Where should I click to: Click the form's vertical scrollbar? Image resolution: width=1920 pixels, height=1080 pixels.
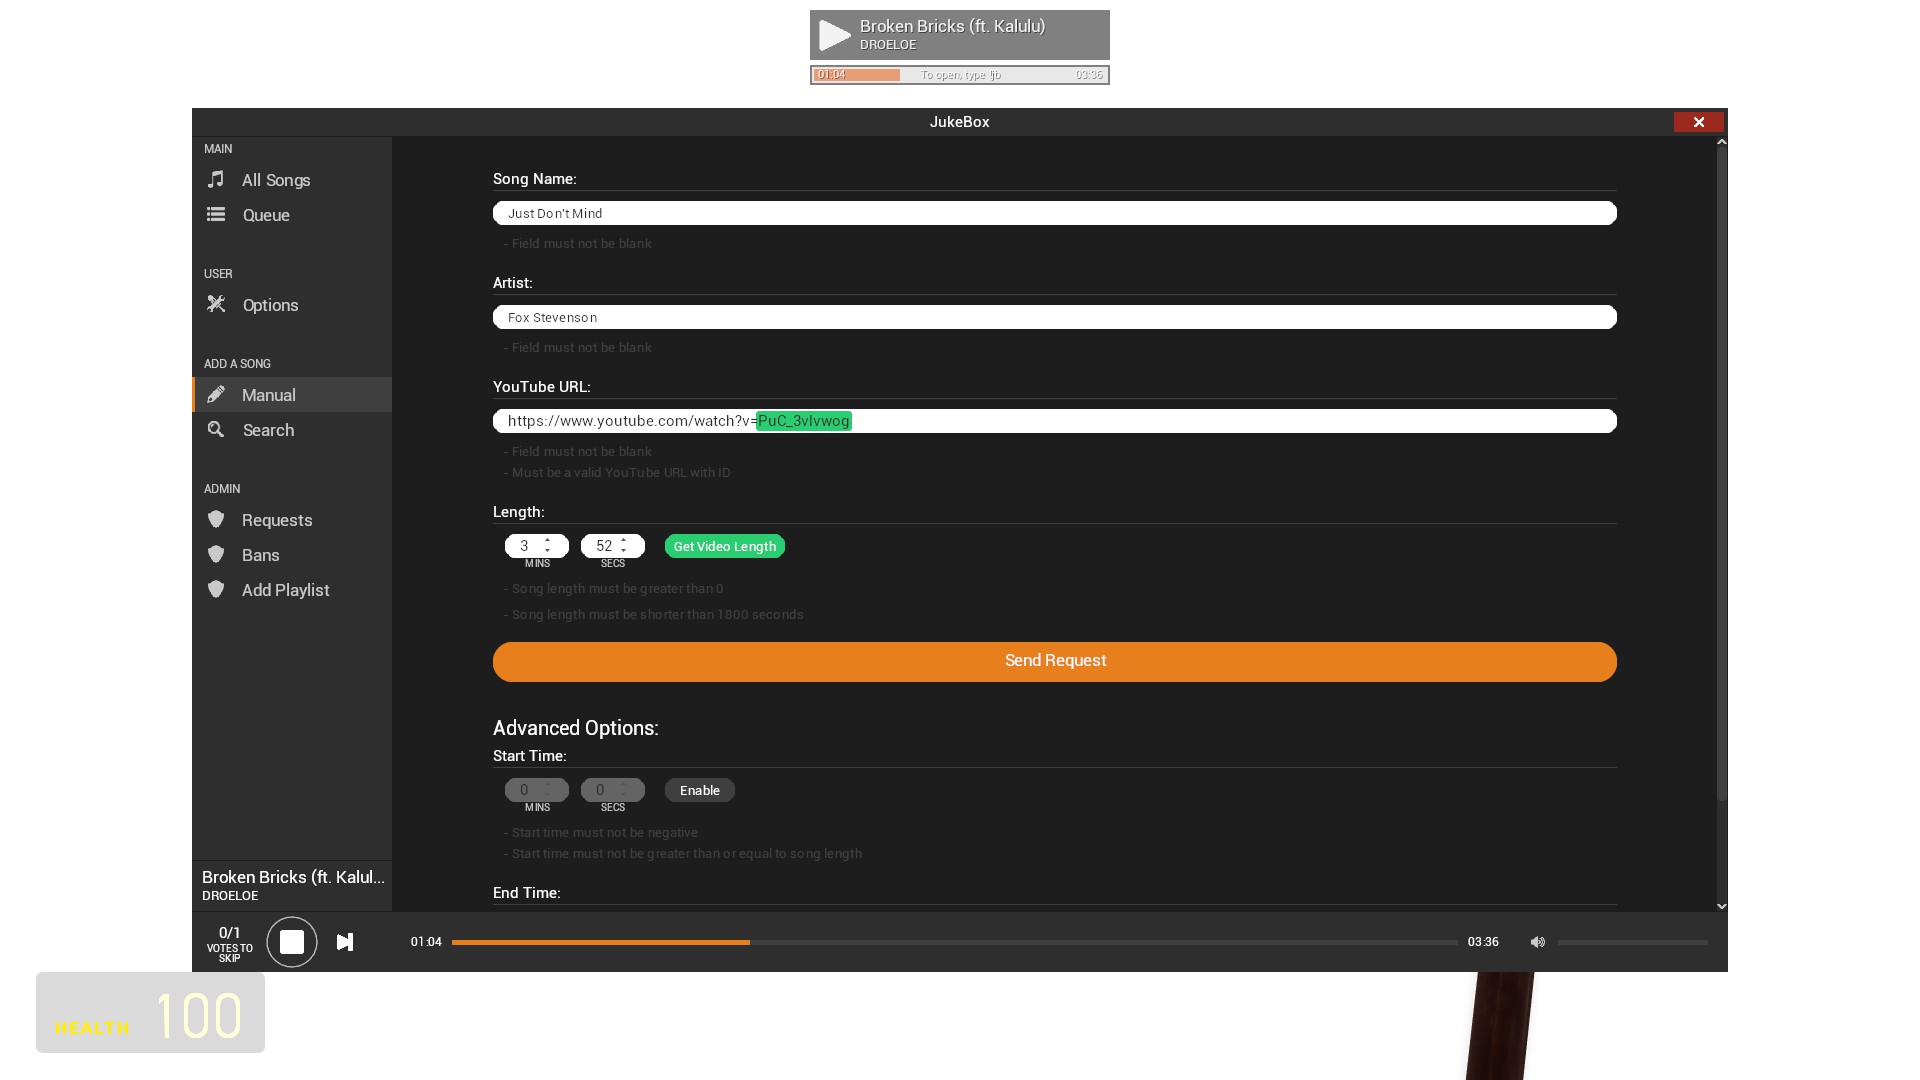[1721, 474]
